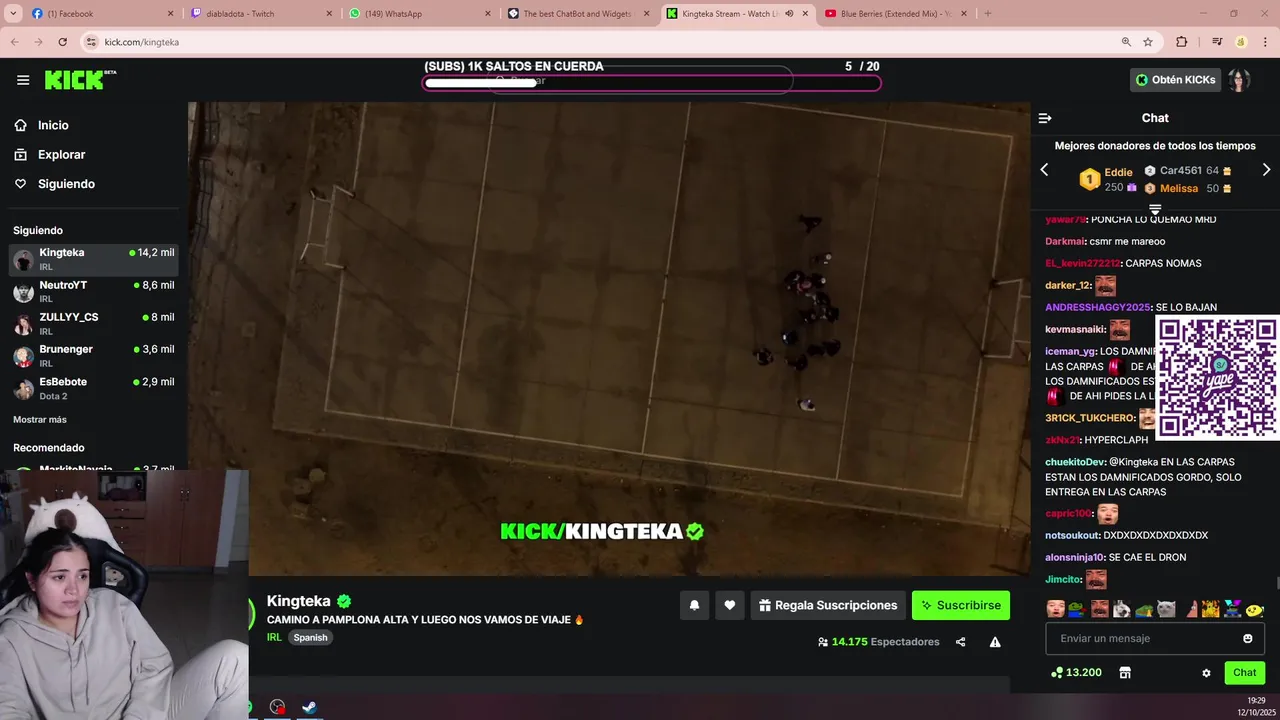
Task: Select the fire emote in quick emotes
Action: [x=1210, y=608]
